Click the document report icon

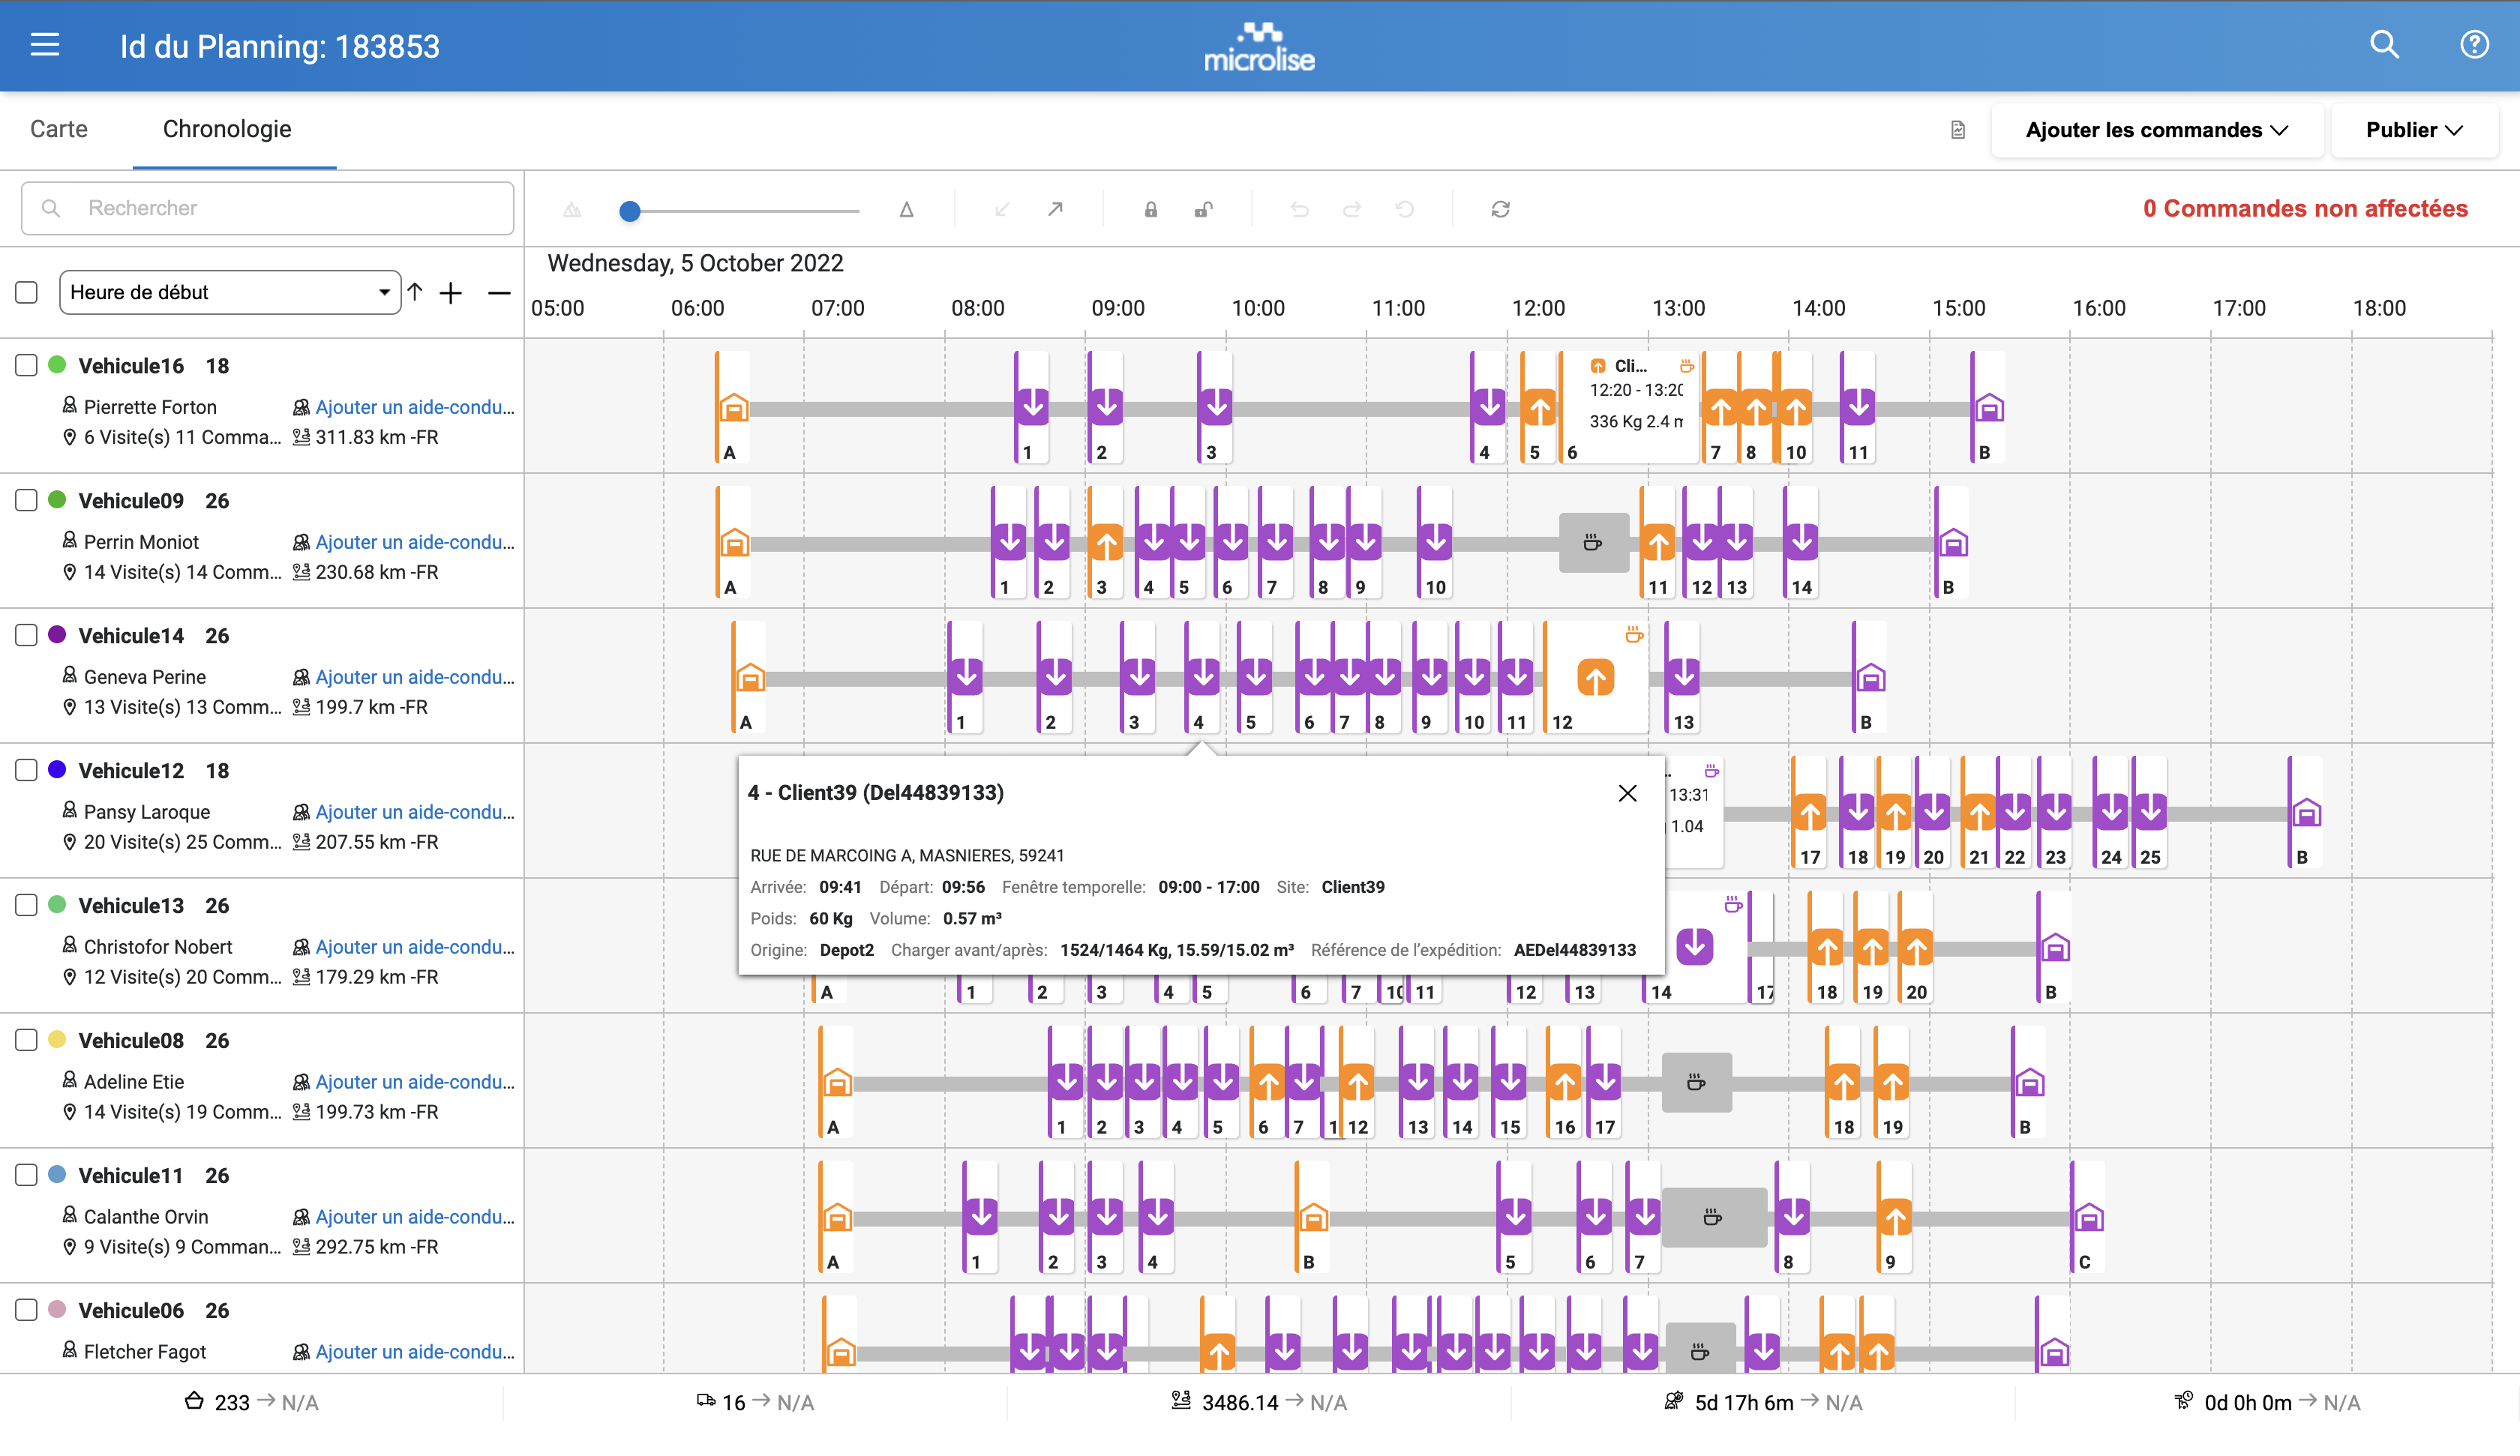pyautogui.click(x=1957, y=130)
